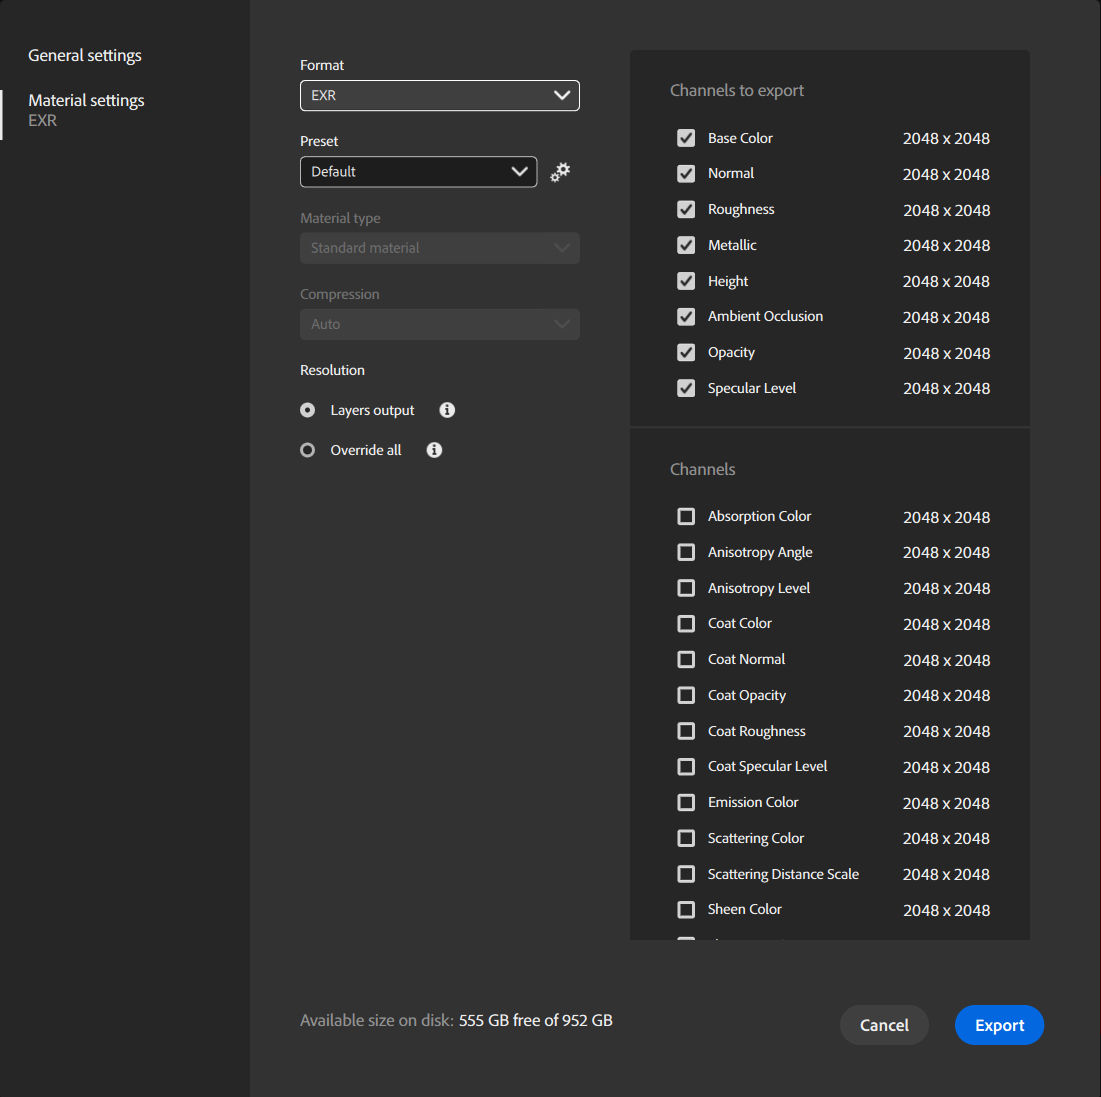
Task: Enable the Coat Normal channel
Action: click(x=686, y=659)
